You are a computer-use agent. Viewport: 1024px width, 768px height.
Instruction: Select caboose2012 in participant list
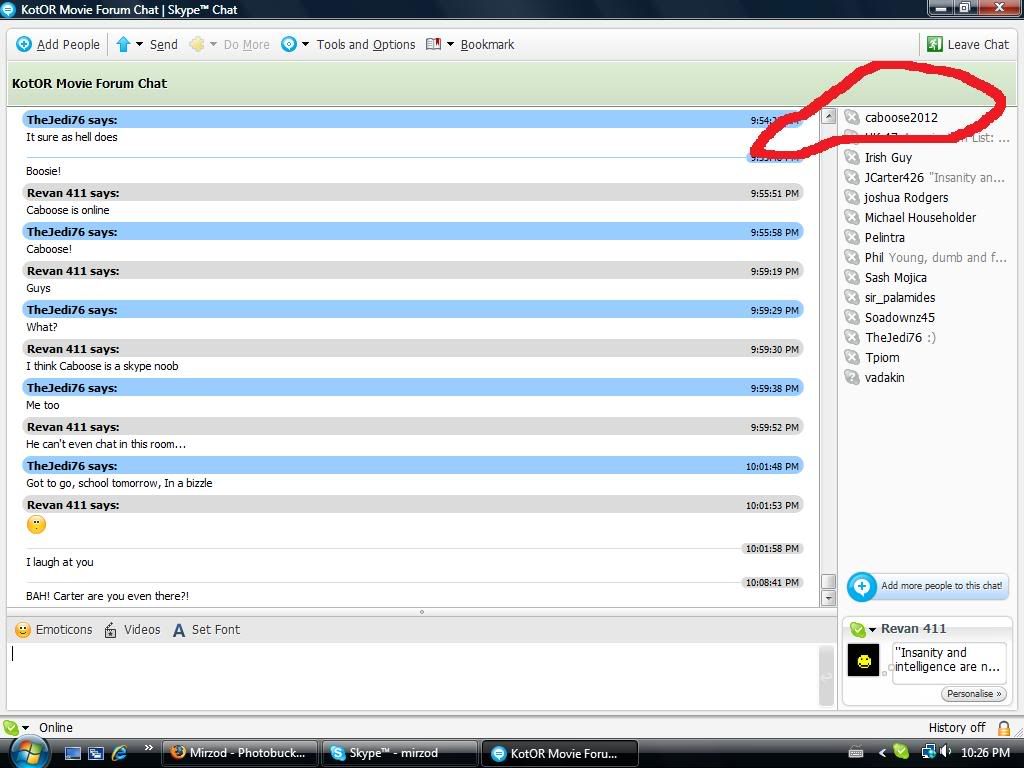click(900, 118)
